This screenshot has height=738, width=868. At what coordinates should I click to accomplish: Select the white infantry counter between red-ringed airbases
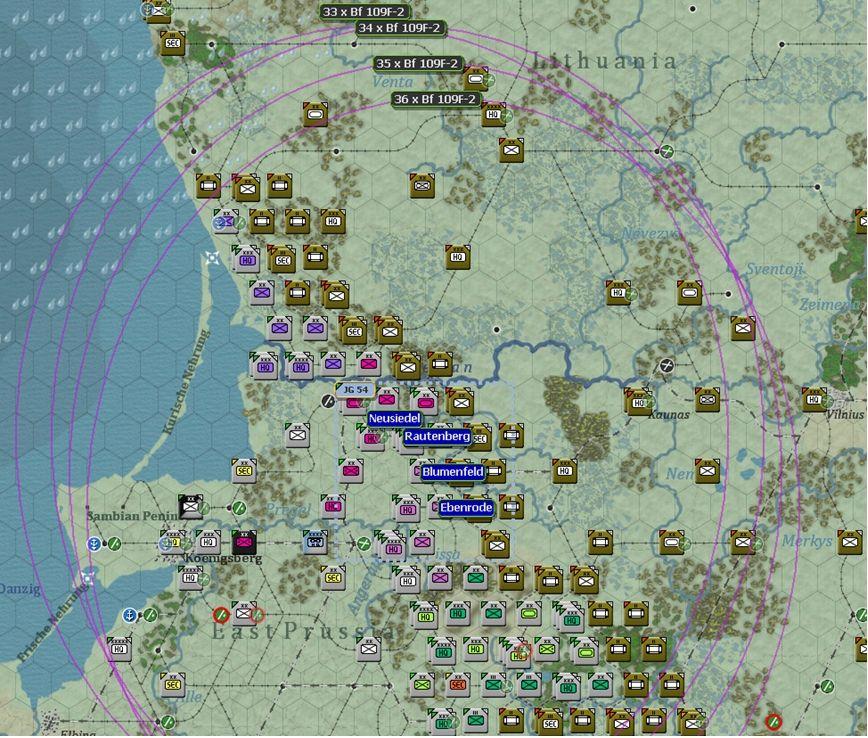(243, 614)
